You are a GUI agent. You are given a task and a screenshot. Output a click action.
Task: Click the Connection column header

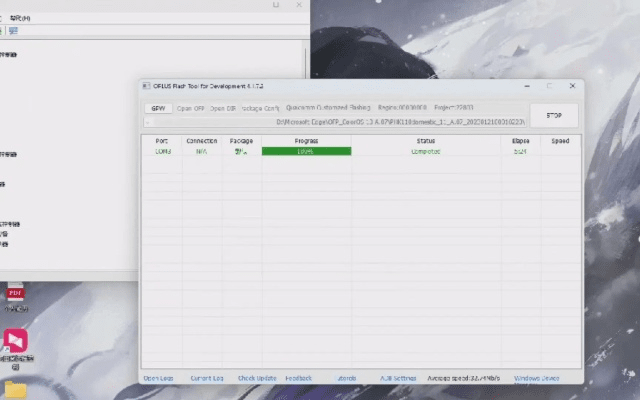(201, 141)
